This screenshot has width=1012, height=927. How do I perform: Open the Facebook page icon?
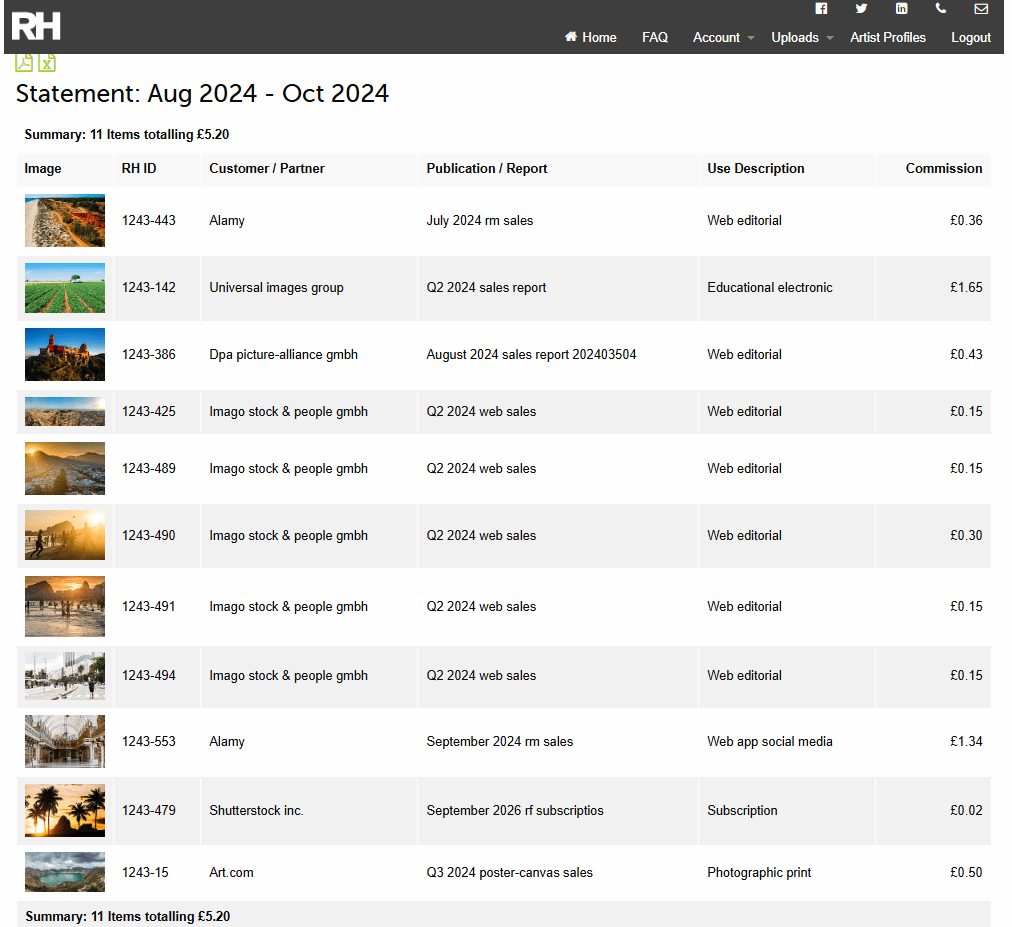click(821, 9)
